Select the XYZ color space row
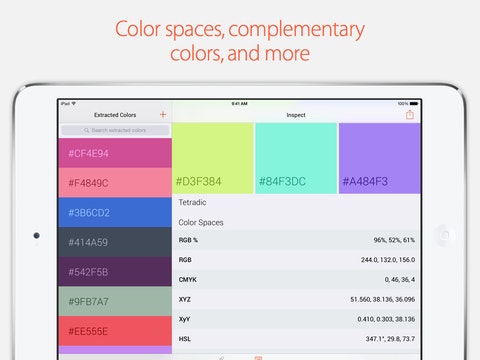The height and width of the screenshot is (360, 480). pos(296,299)
